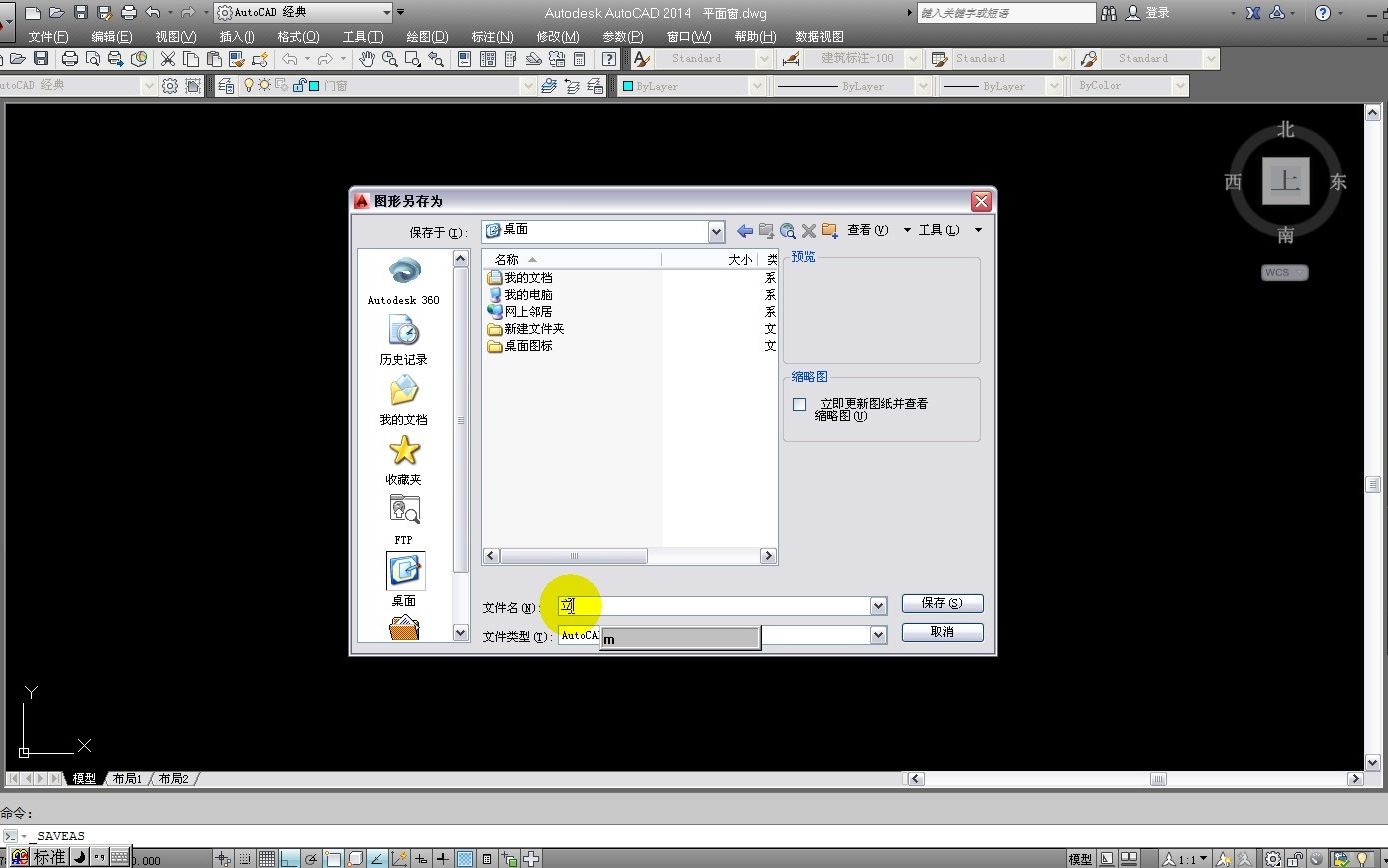Click the Plot (print) icon in standard toolbar

[x=70, y=59]
